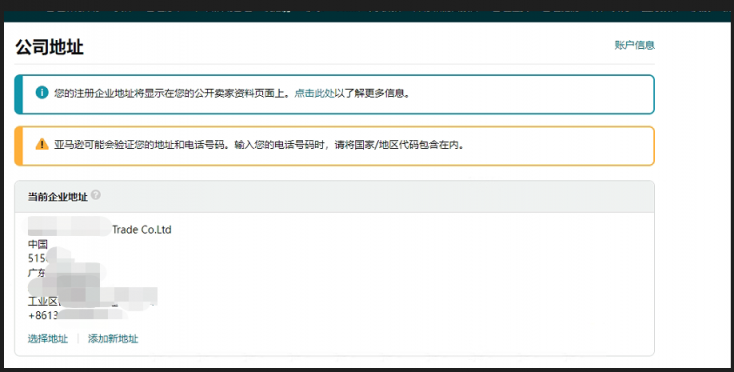Click the 添加新地址 link
Viewport: 734px width, 372px height.
pos(113,339)
